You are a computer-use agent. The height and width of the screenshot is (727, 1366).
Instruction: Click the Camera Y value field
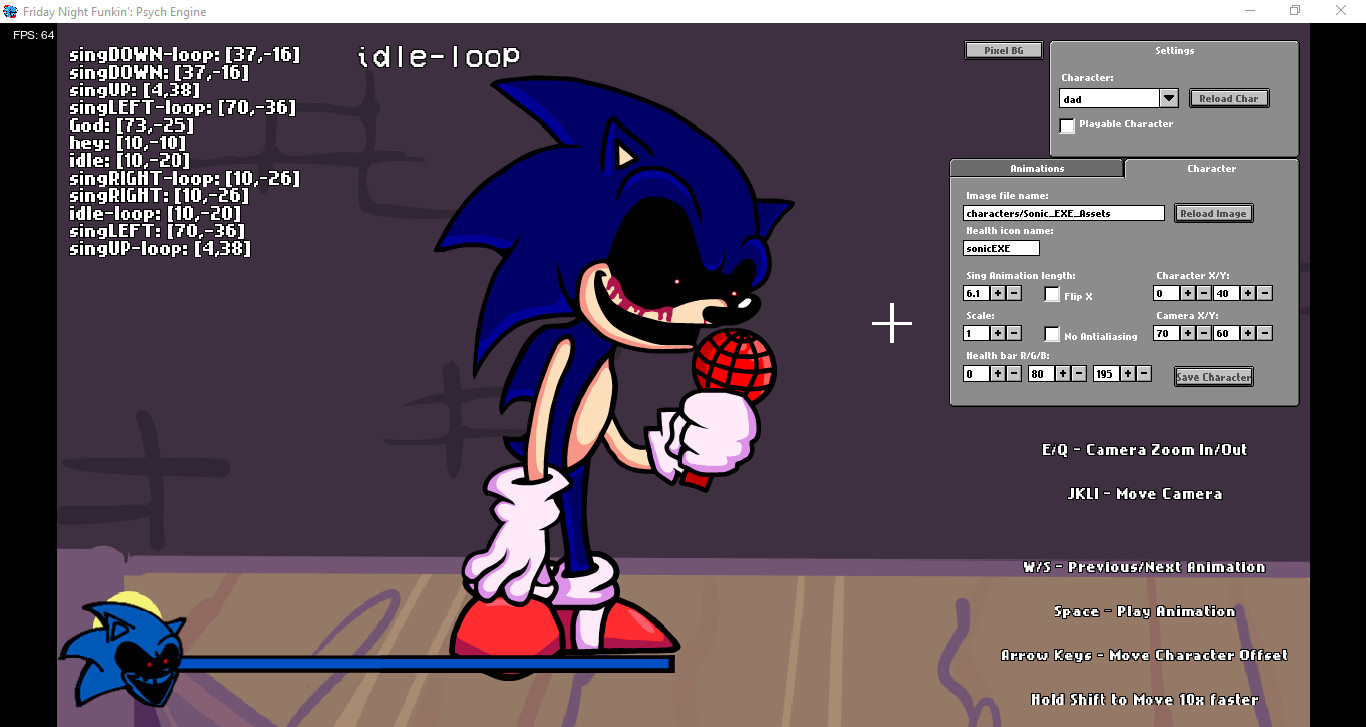(x=1226, y=333)
